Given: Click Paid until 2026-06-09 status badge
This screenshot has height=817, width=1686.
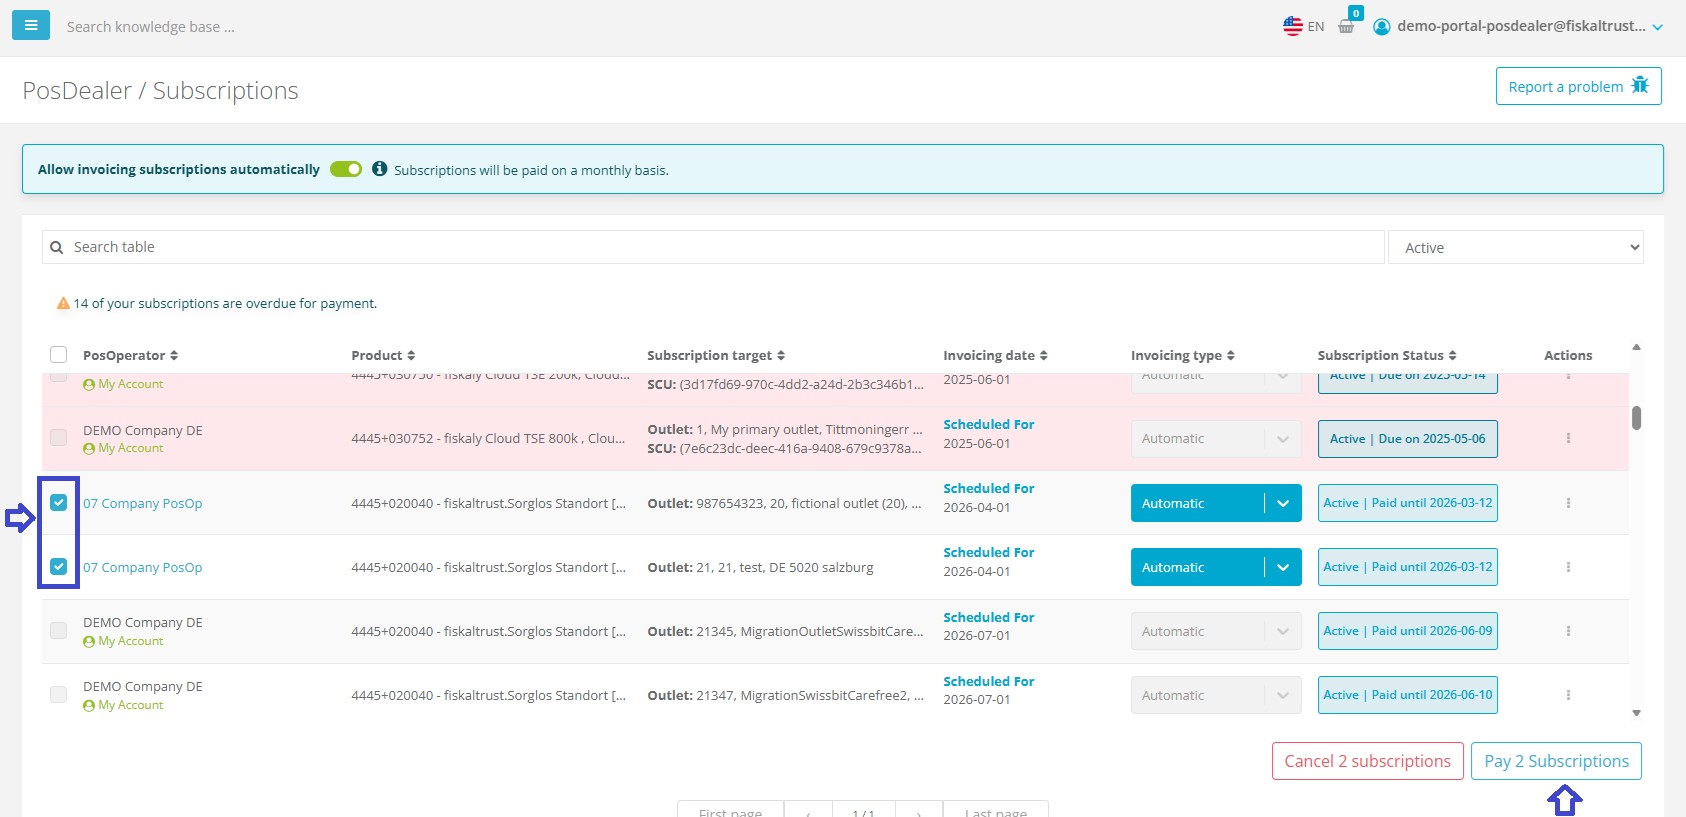Looking at the screenshot, I should coord(1407,631).
